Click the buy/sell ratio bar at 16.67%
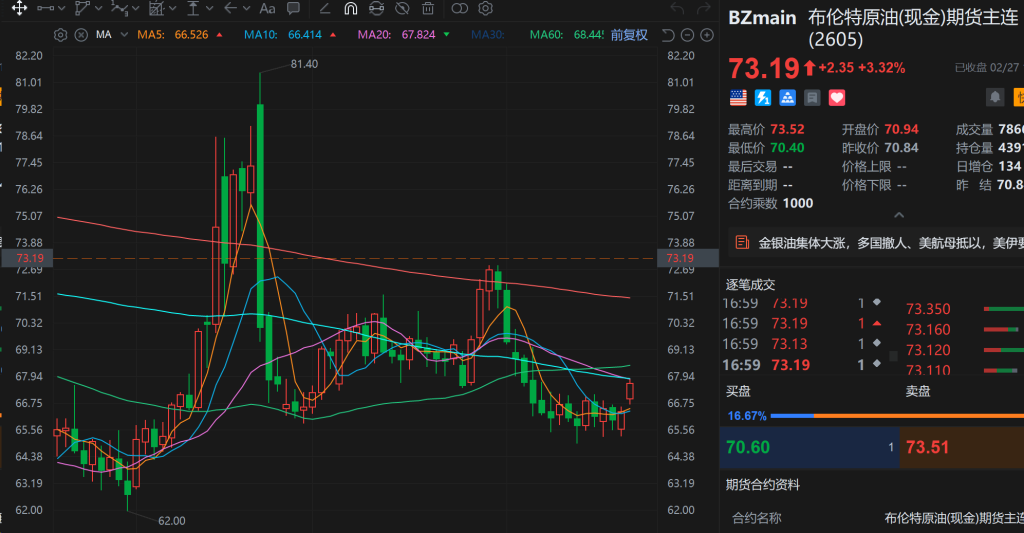 tap(870, 415)
